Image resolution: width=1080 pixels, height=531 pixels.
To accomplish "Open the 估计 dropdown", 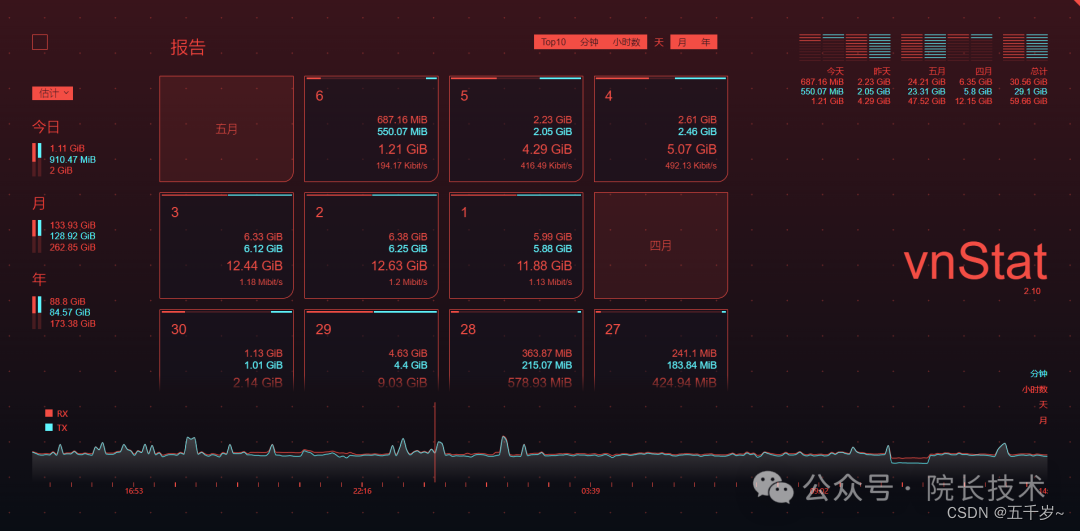I will tap(52, 93).
